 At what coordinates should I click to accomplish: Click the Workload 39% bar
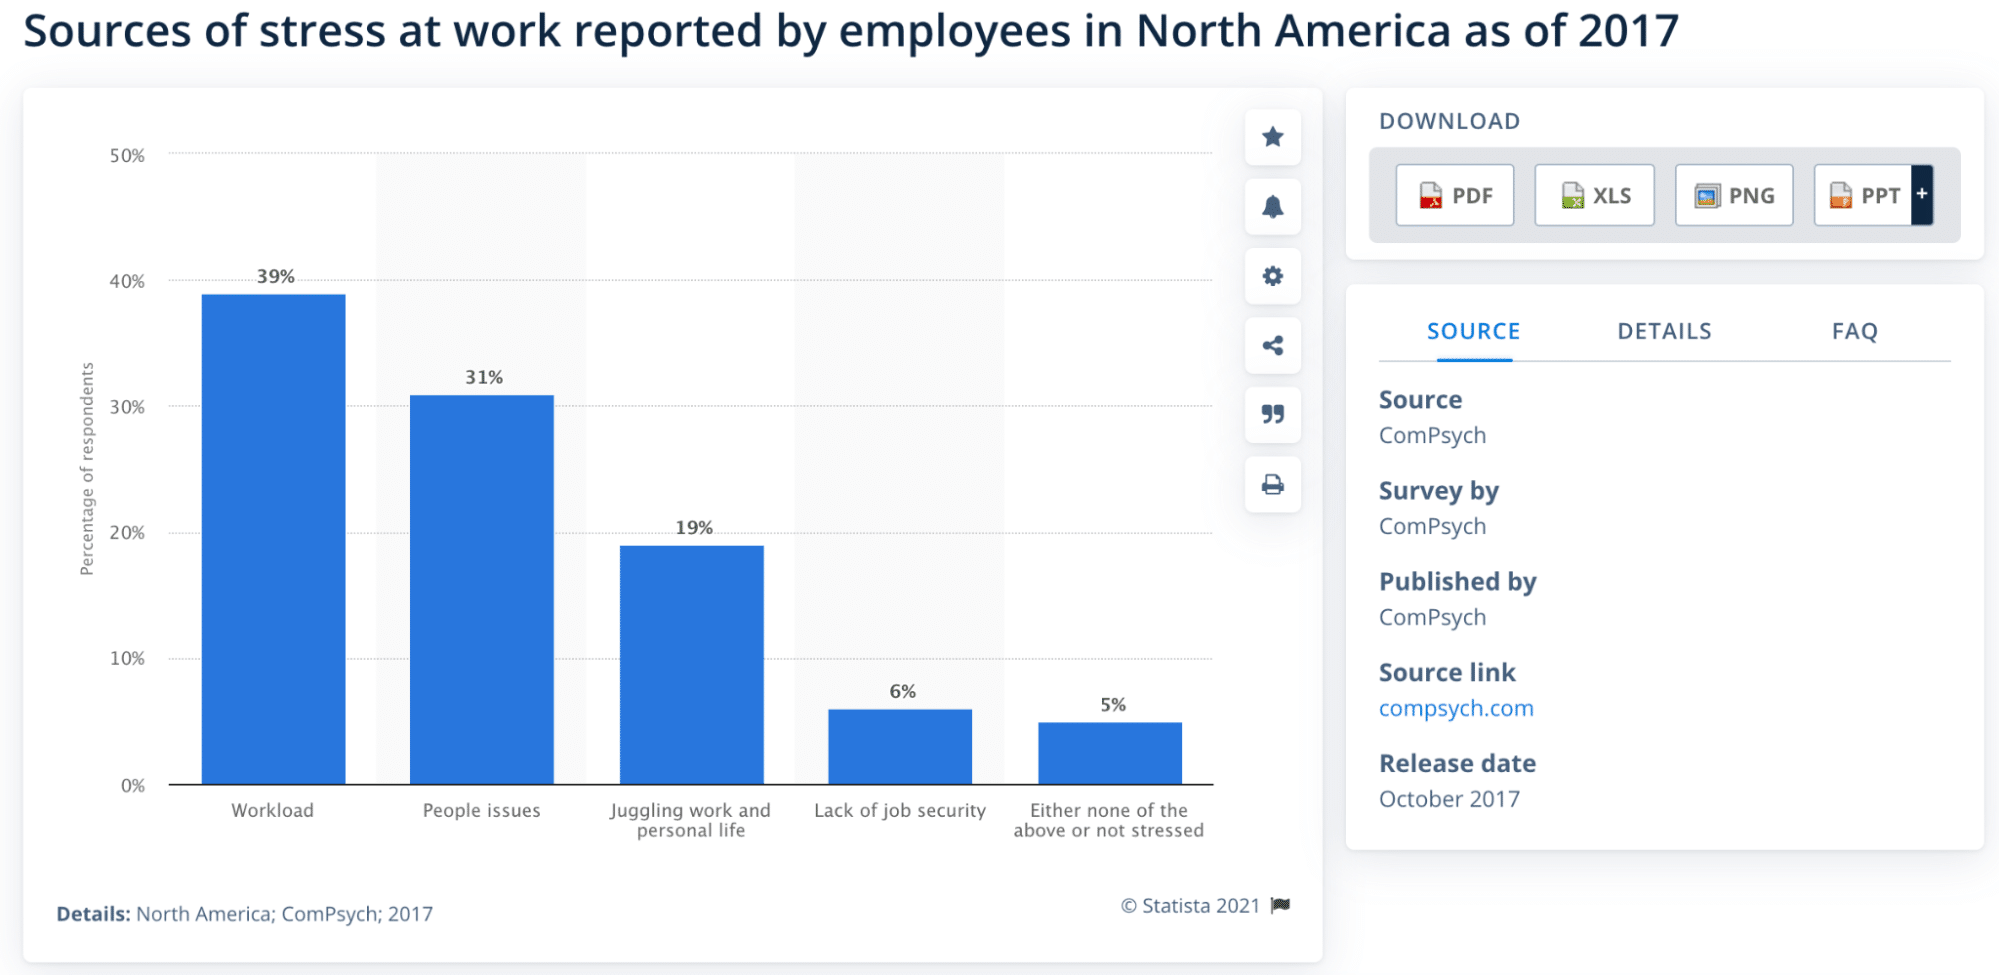(x=273, y=540)
